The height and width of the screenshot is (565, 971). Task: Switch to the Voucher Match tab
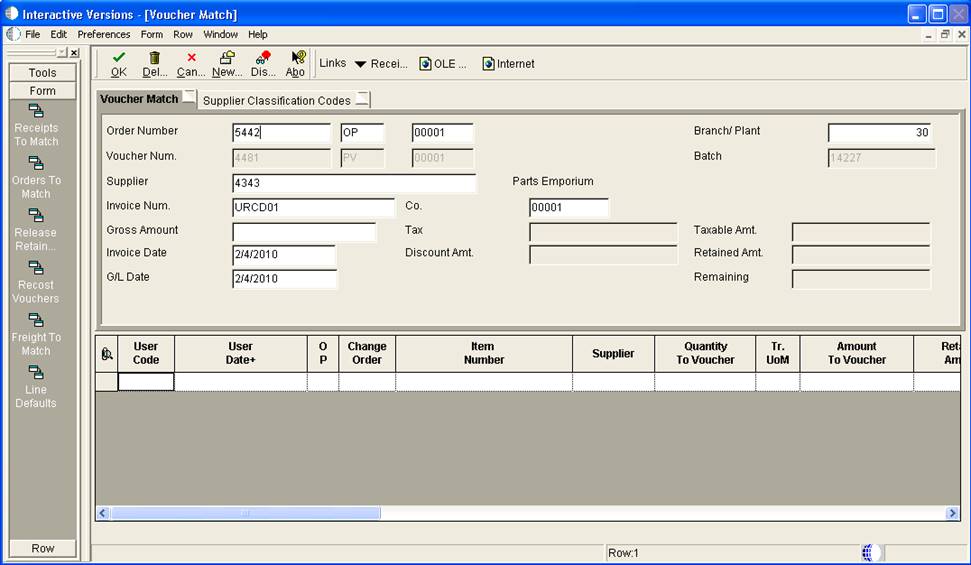pos(146,99)
